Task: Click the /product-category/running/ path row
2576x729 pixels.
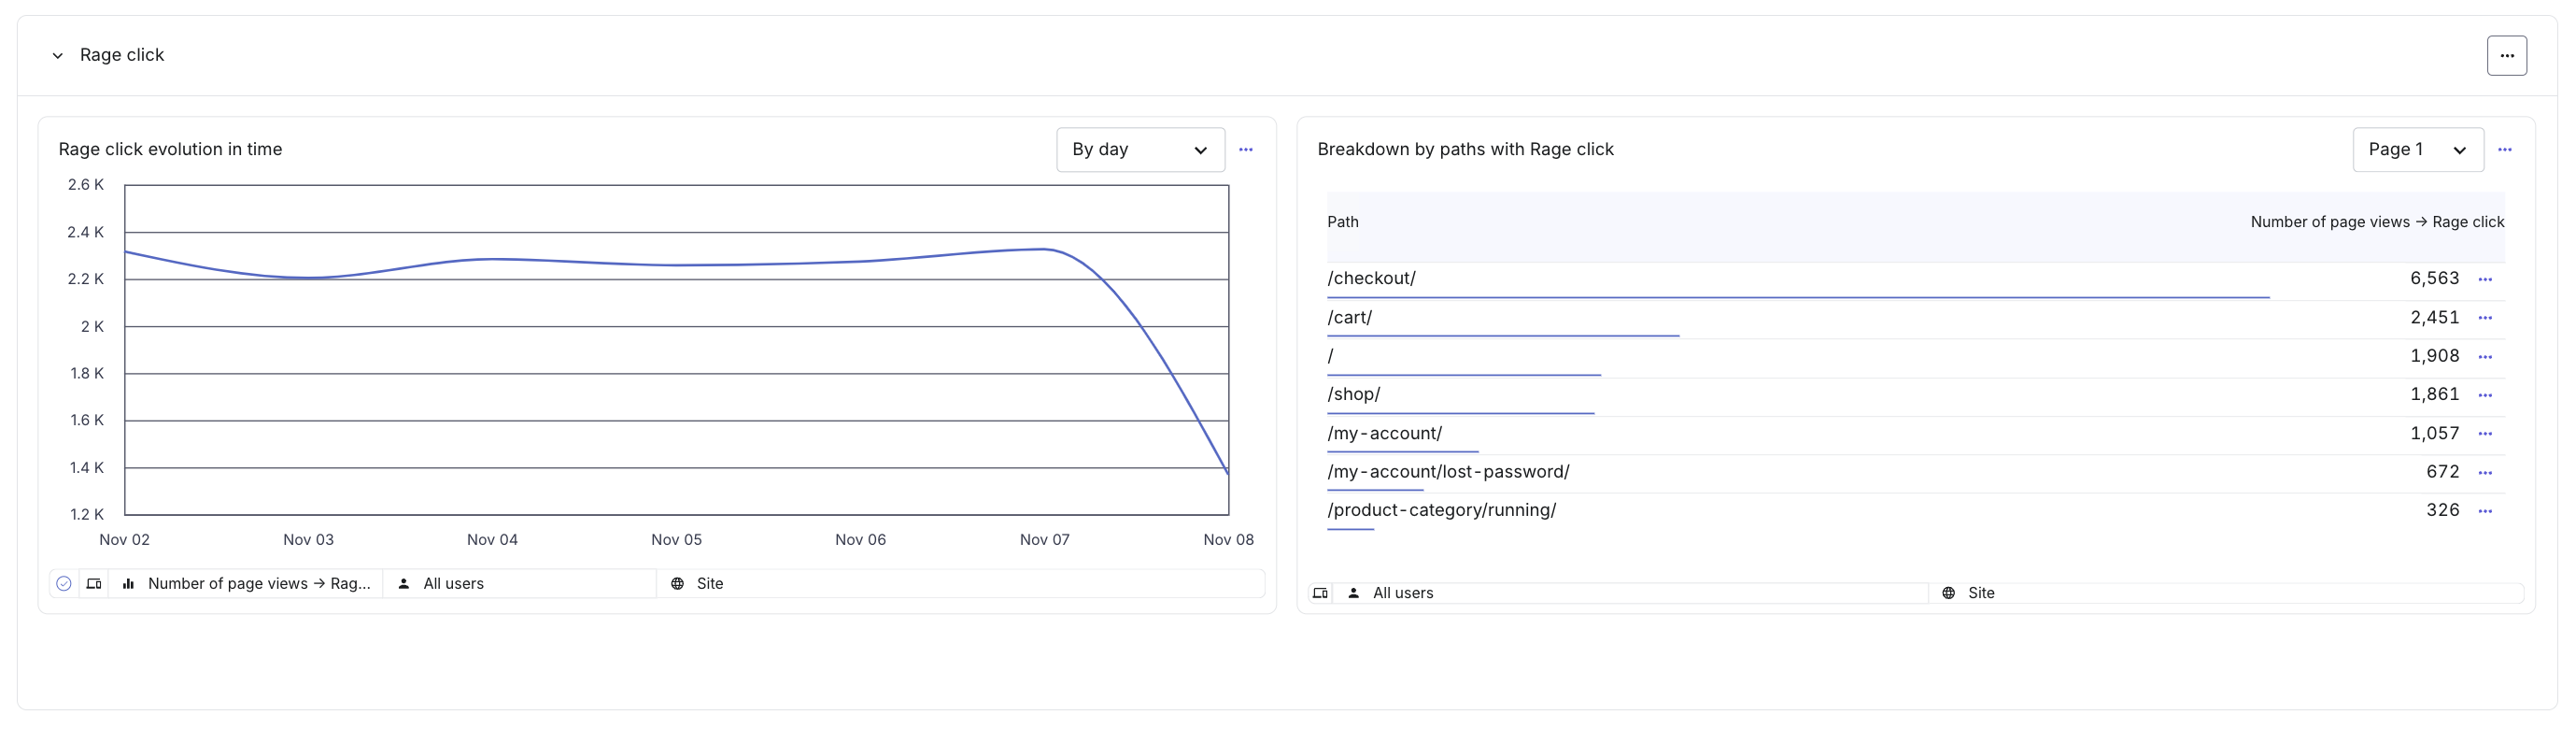Action: 1441,510
